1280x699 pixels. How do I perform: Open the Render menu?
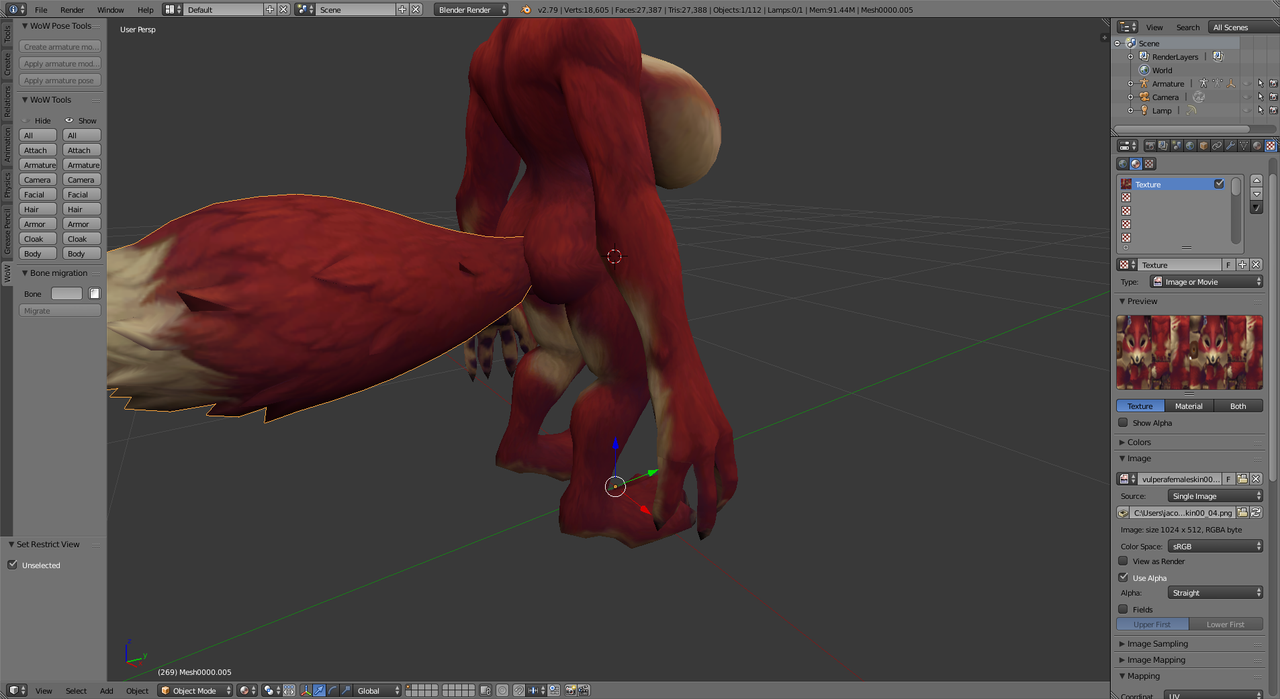click(x=72, y=9)
